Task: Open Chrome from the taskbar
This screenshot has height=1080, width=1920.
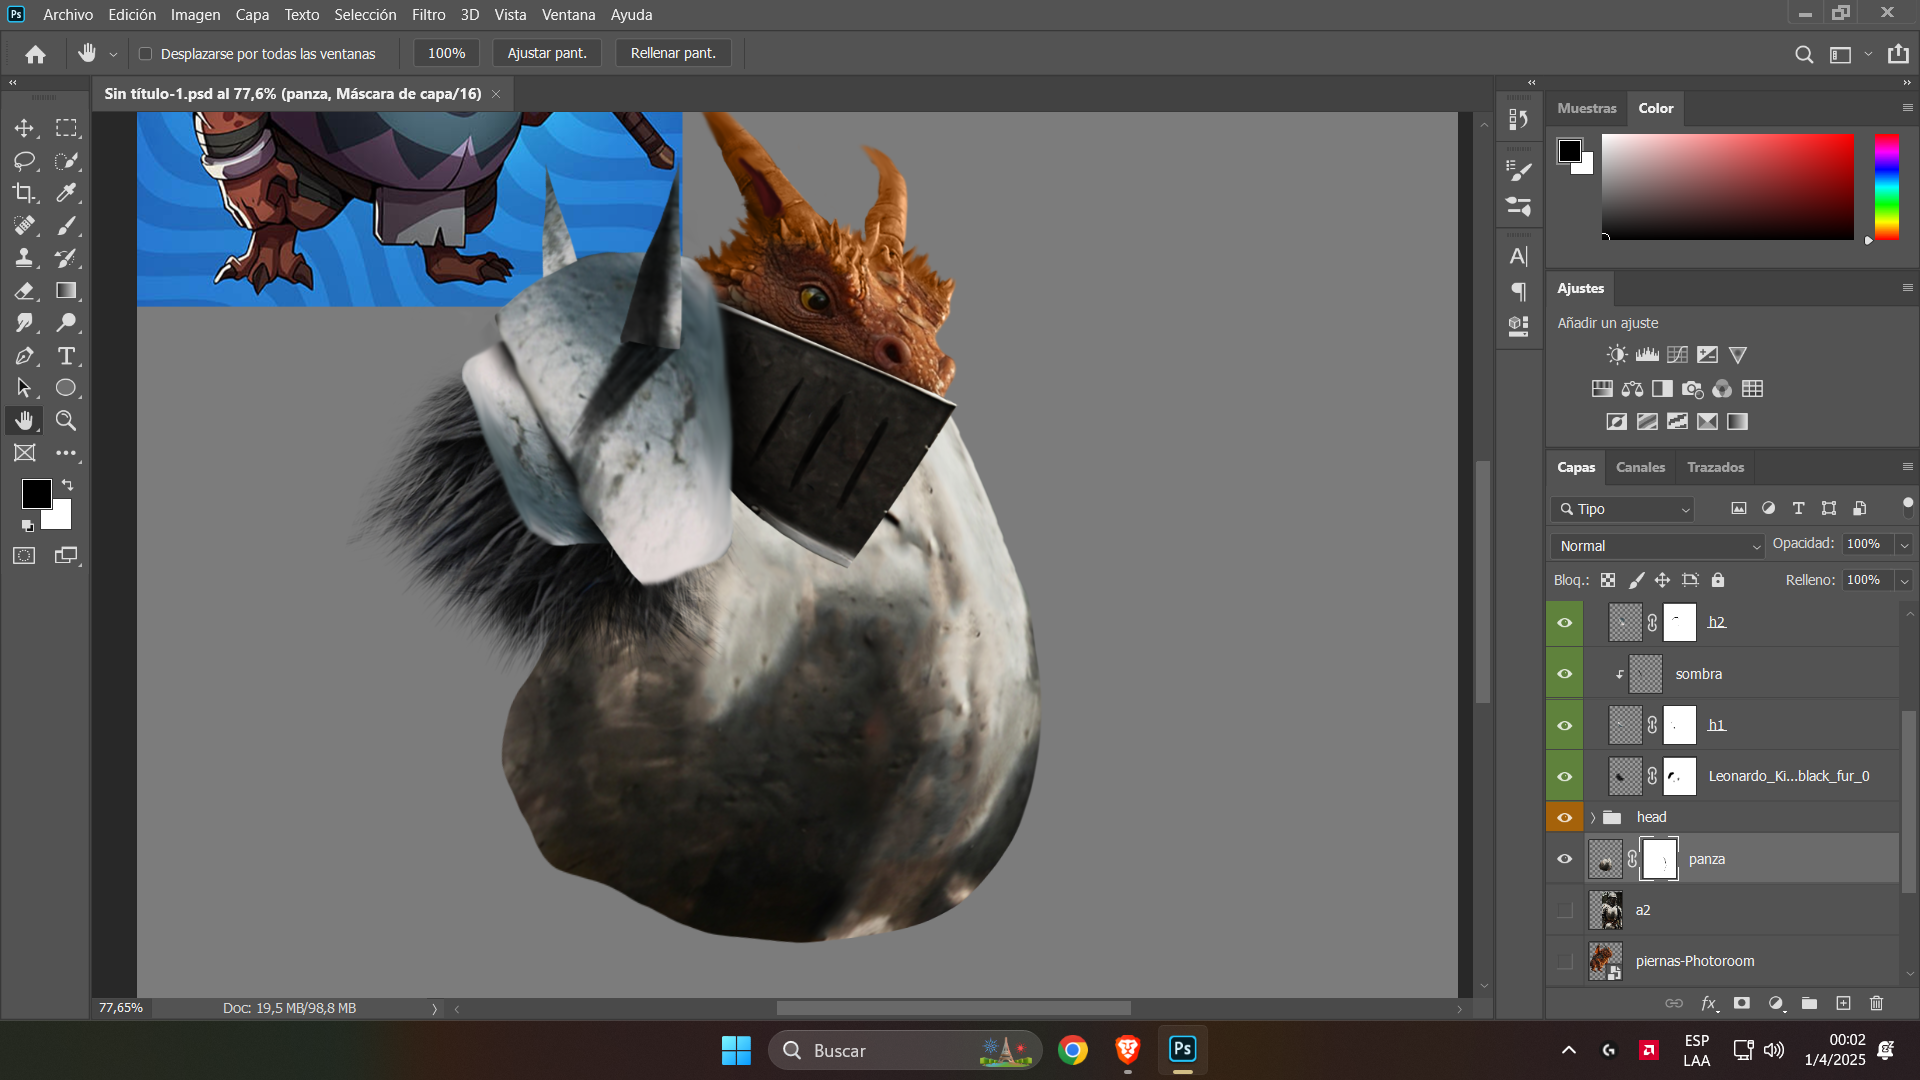Action: (1073, 1050)
